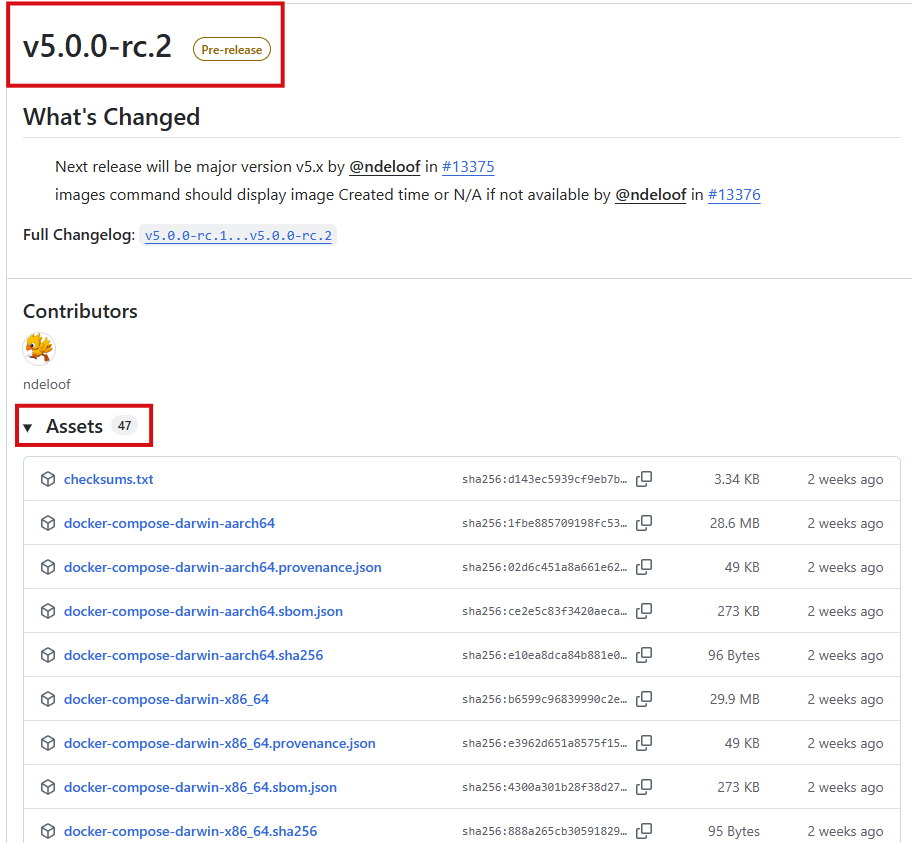Click the package icon beside docker-compose-darwin-x86_64.provenance.json
This screenshot has width=912, height=843.
48,743
